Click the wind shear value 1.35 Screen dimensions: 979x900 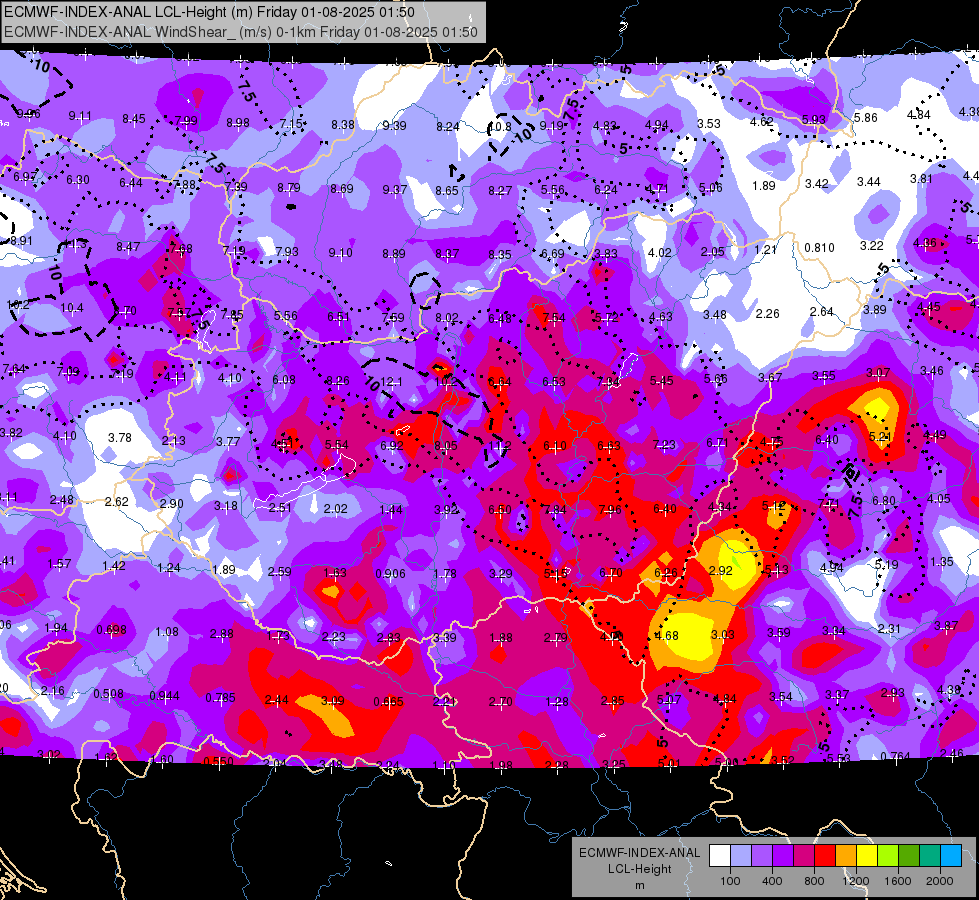(x=942, y=562)
